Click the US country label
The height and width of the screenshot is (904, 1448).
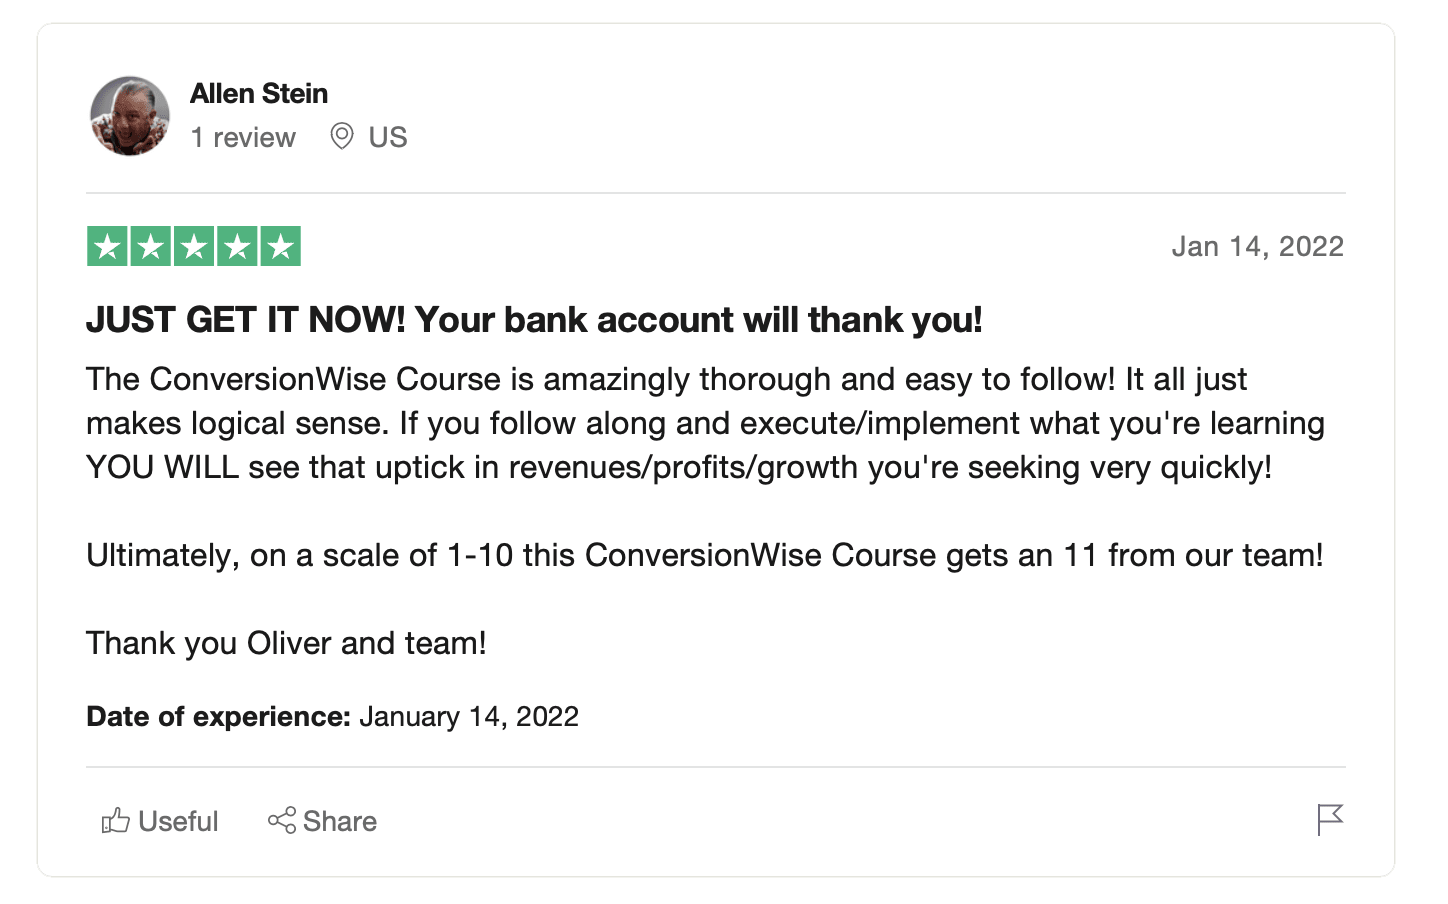[x=388, y=137]
